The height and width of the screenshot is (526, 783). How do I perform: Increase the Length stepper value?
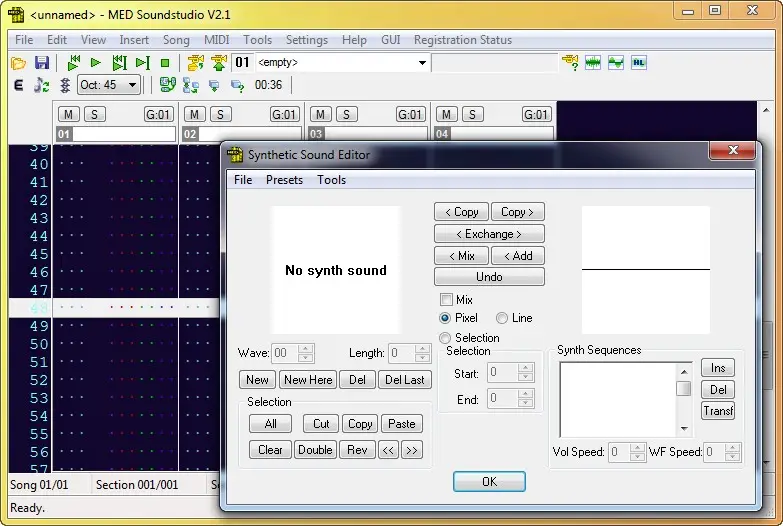[x=422, y=349]
